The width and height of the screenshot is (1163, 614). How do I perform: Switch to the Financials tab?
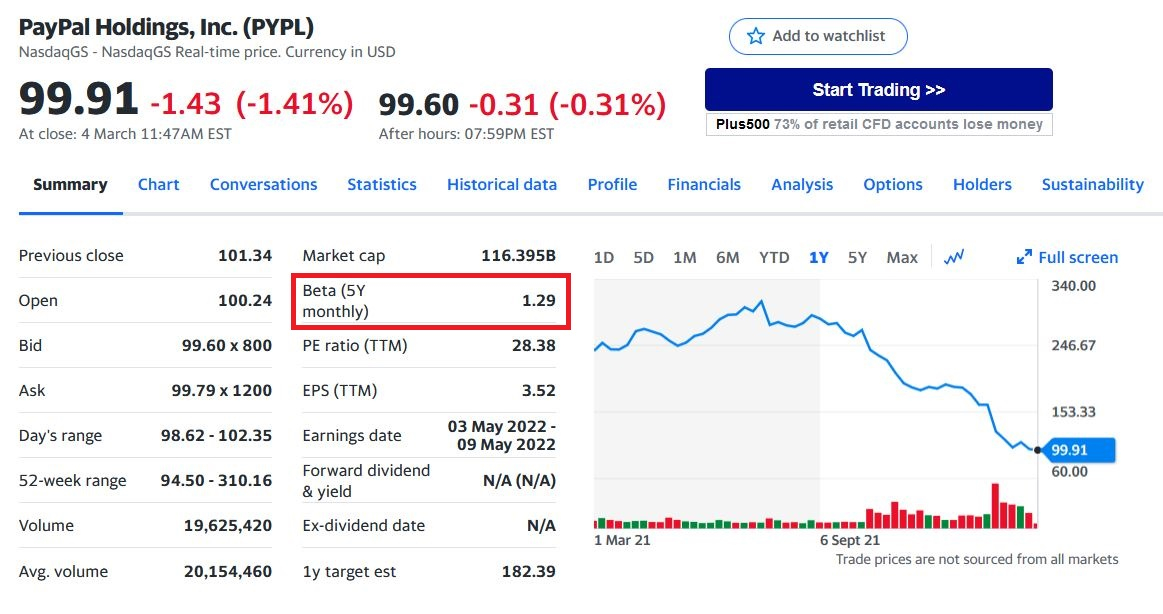click(x=704, y=185)
